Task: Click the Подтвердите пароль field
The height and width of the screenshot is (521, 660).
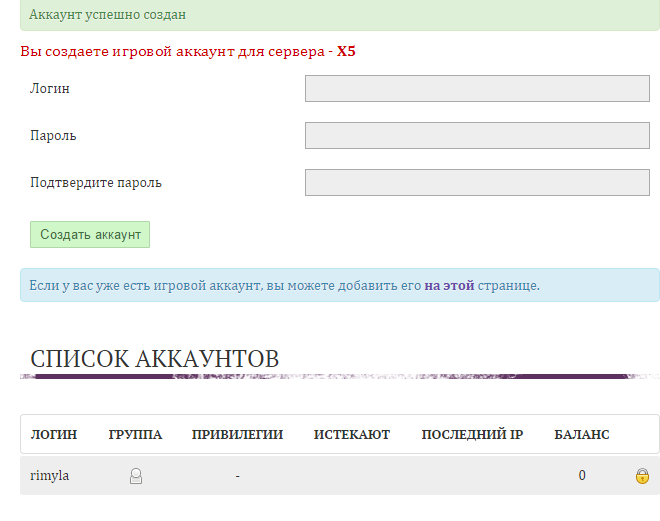Action: pyautogui.click(x=477, y=183)
